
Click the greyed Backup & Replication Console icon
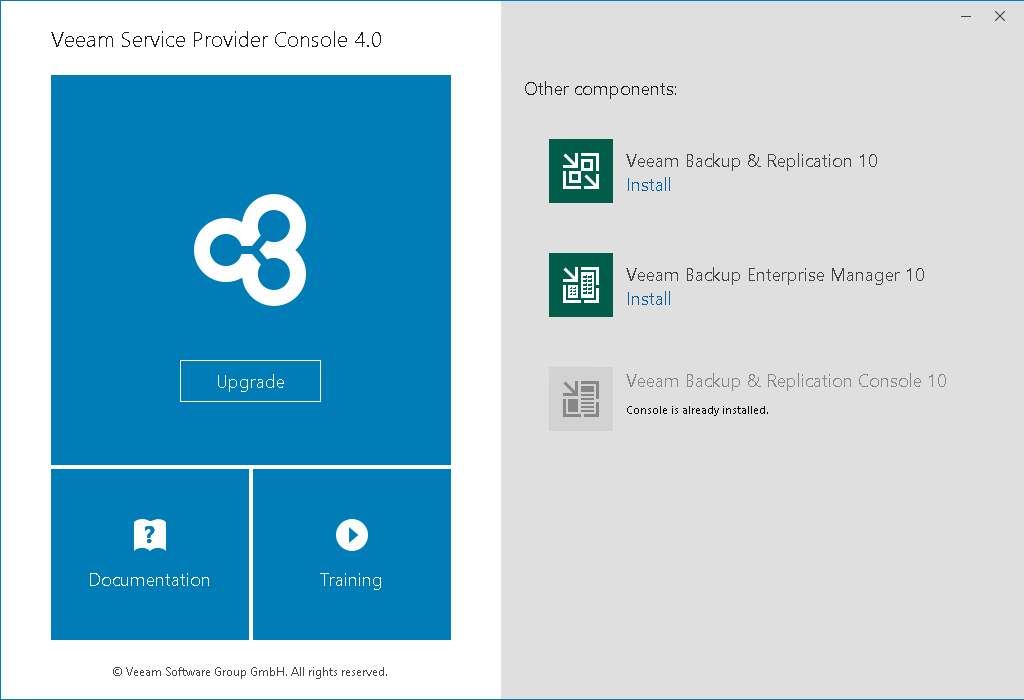(581, 399)
